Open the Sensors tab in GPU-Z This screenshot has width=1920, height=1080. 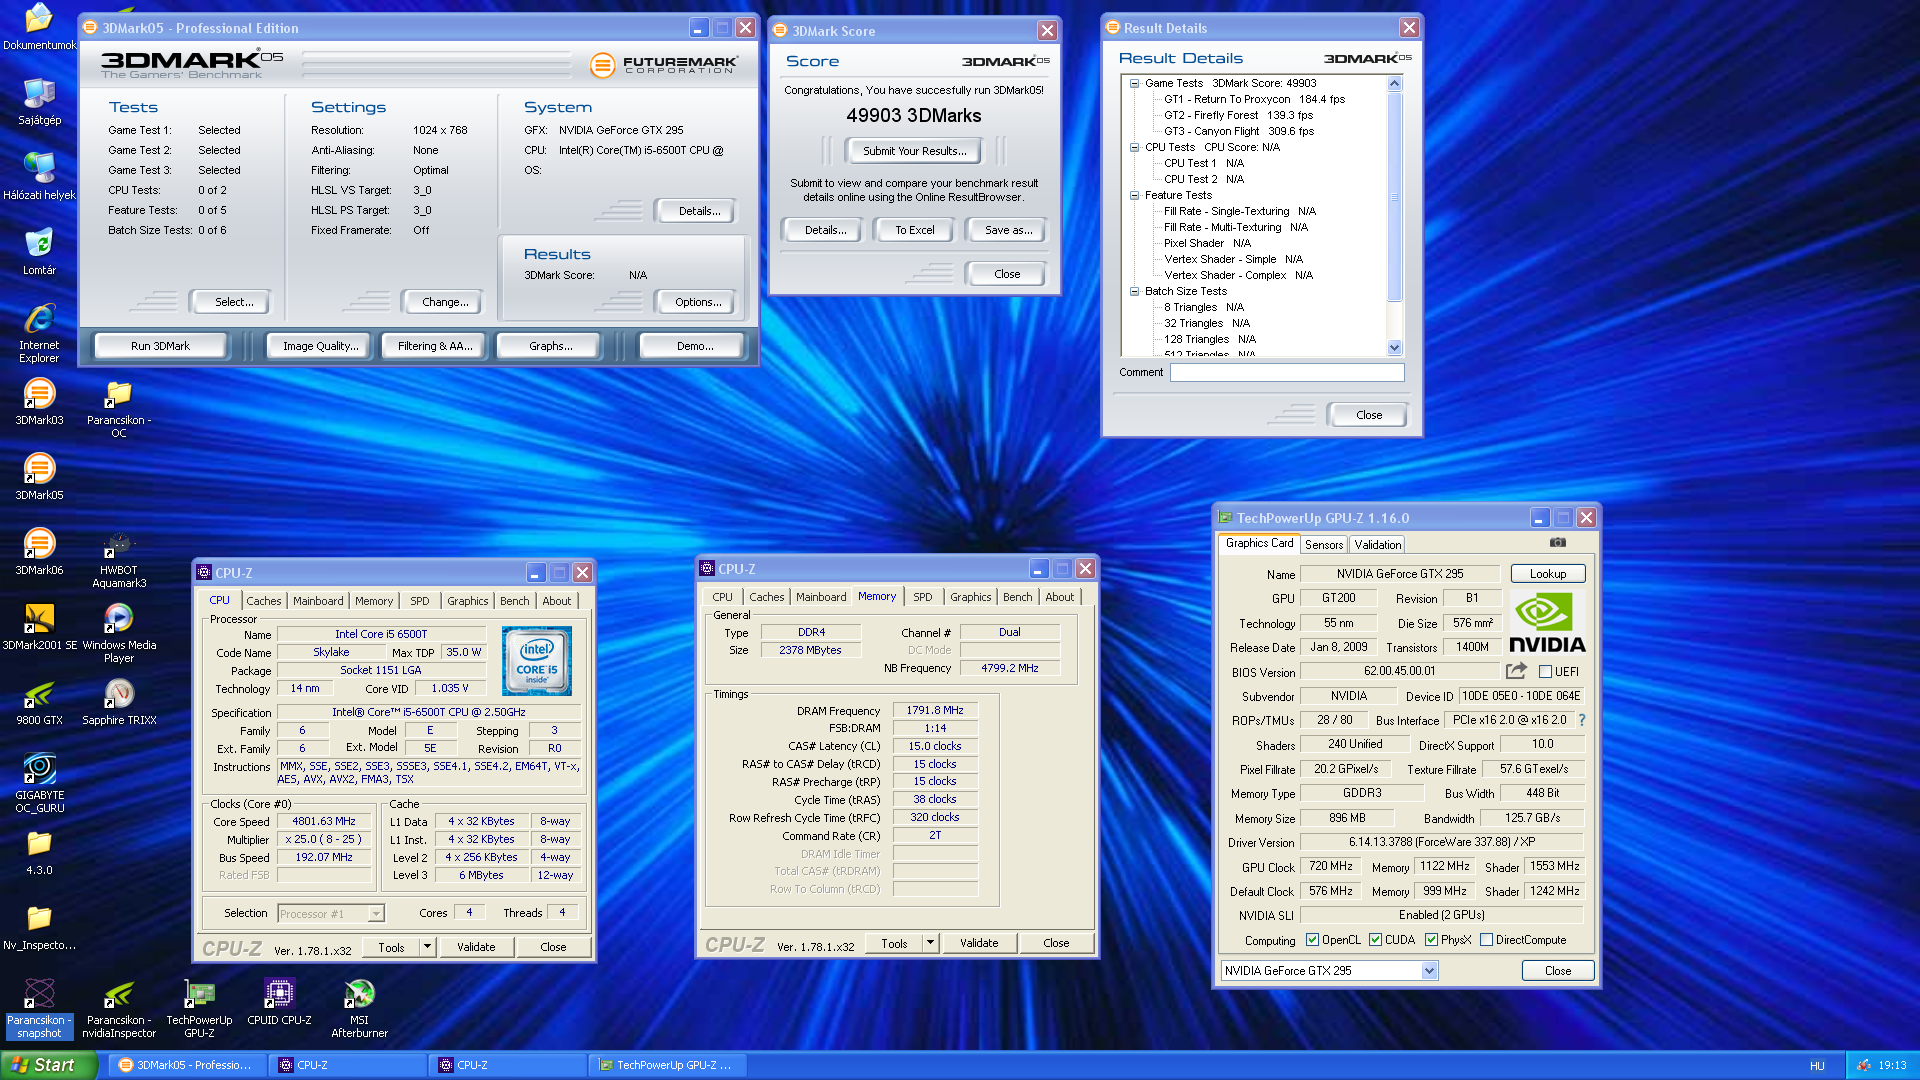tap(1324, 545)
